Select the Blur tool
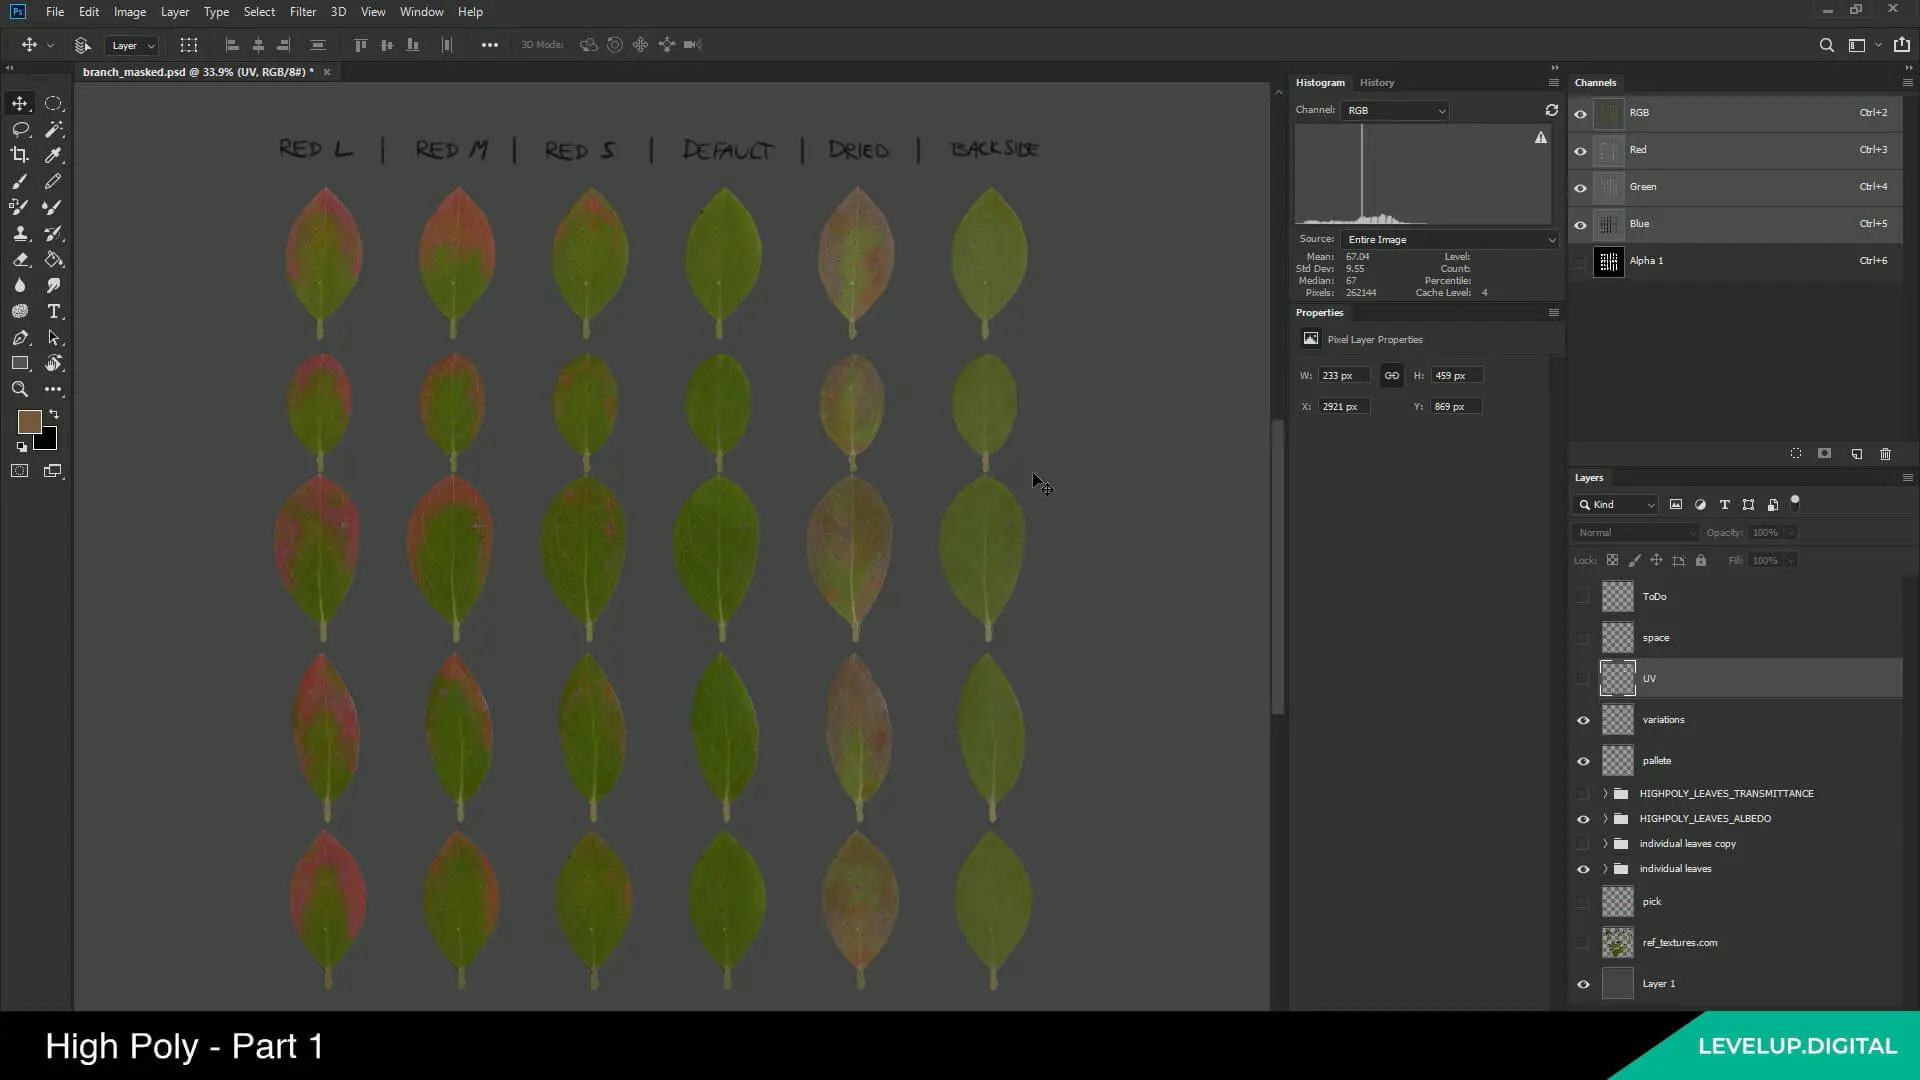The image size is (1920, 1080). point(19,285)
